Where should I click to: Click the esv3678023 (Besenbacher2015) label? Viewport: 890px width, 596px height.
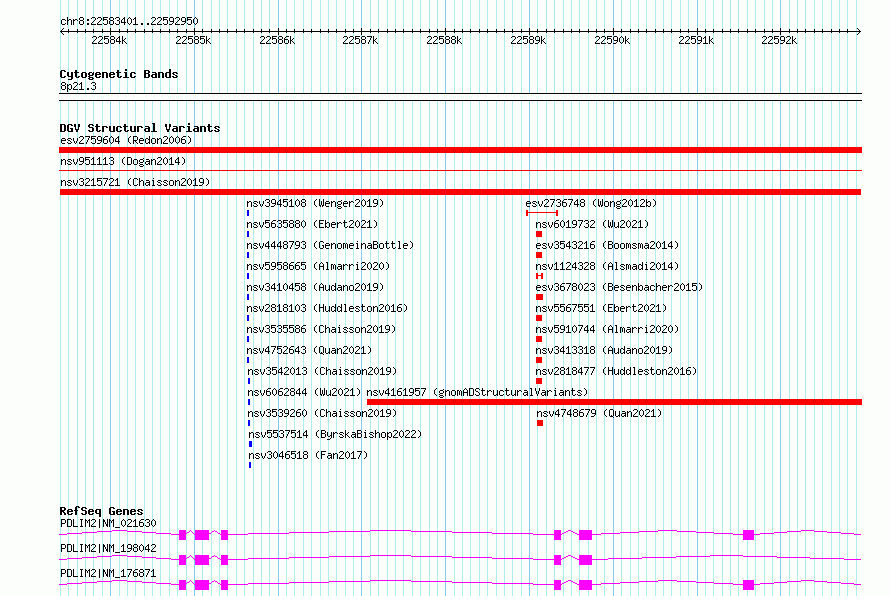click(619, 287)
